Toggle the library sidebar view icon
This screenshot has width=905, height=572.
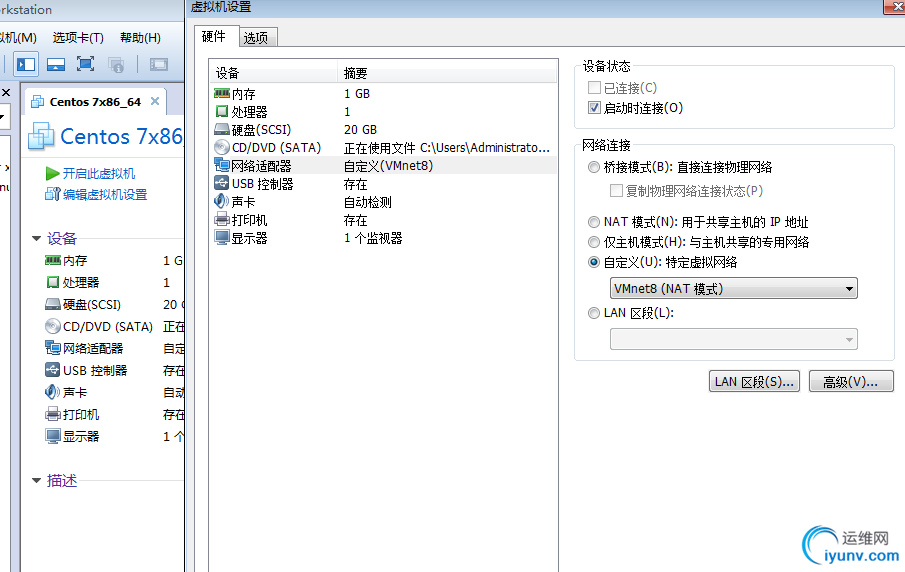click(x=26, y=64)
